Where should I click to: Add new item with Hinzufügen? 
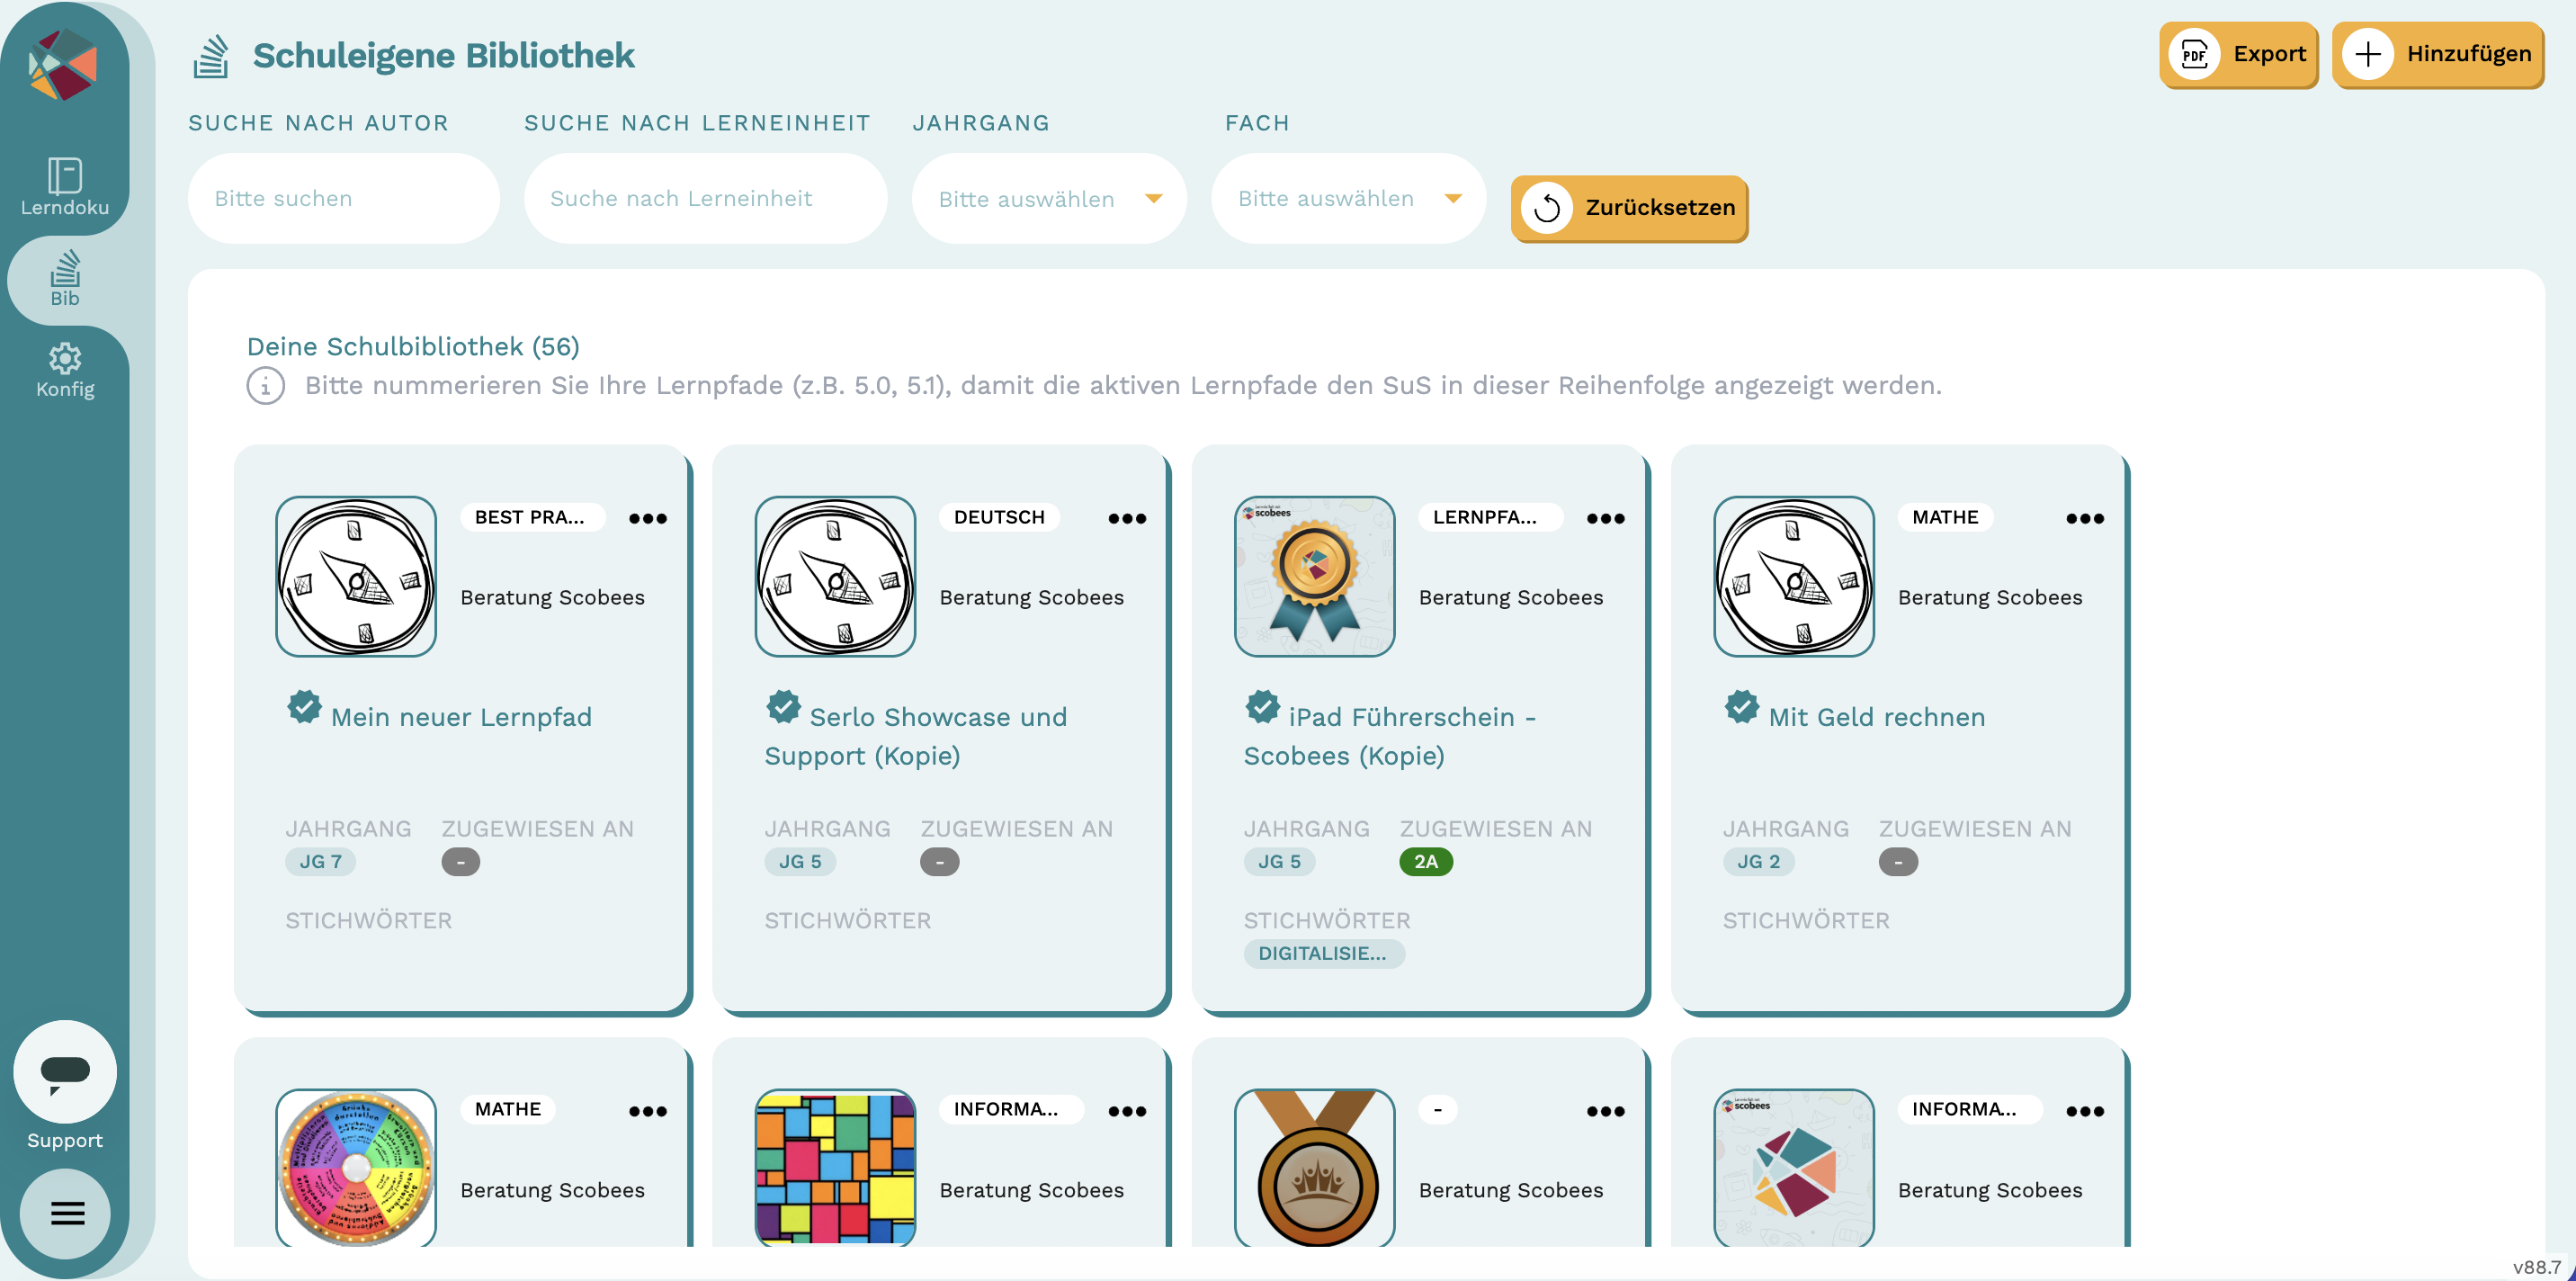(2437, 54)
